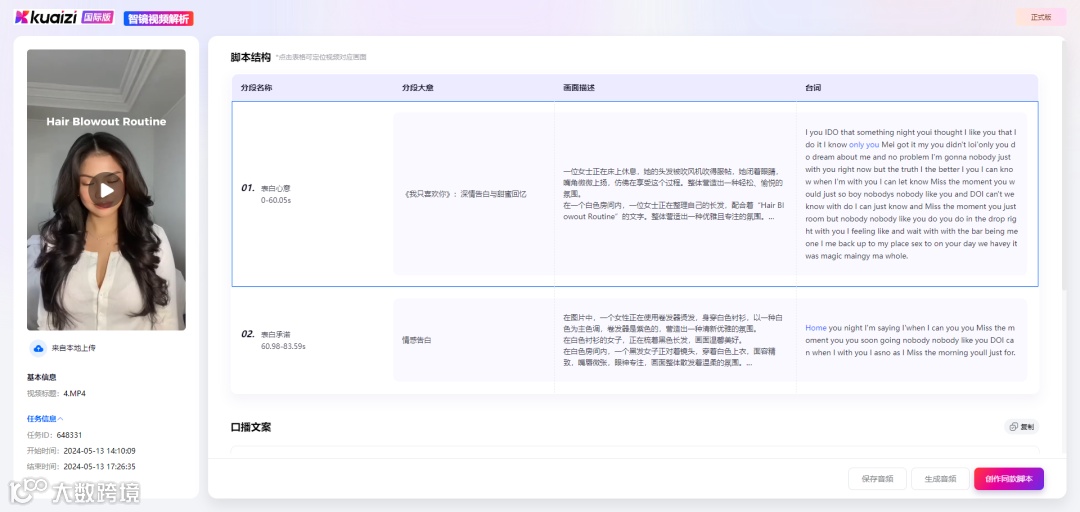Image resolution: width=1080 pixels, height=512 pixels.
Task: Click the highlighted 'Home' word
Action: click(x=816, y=328)
